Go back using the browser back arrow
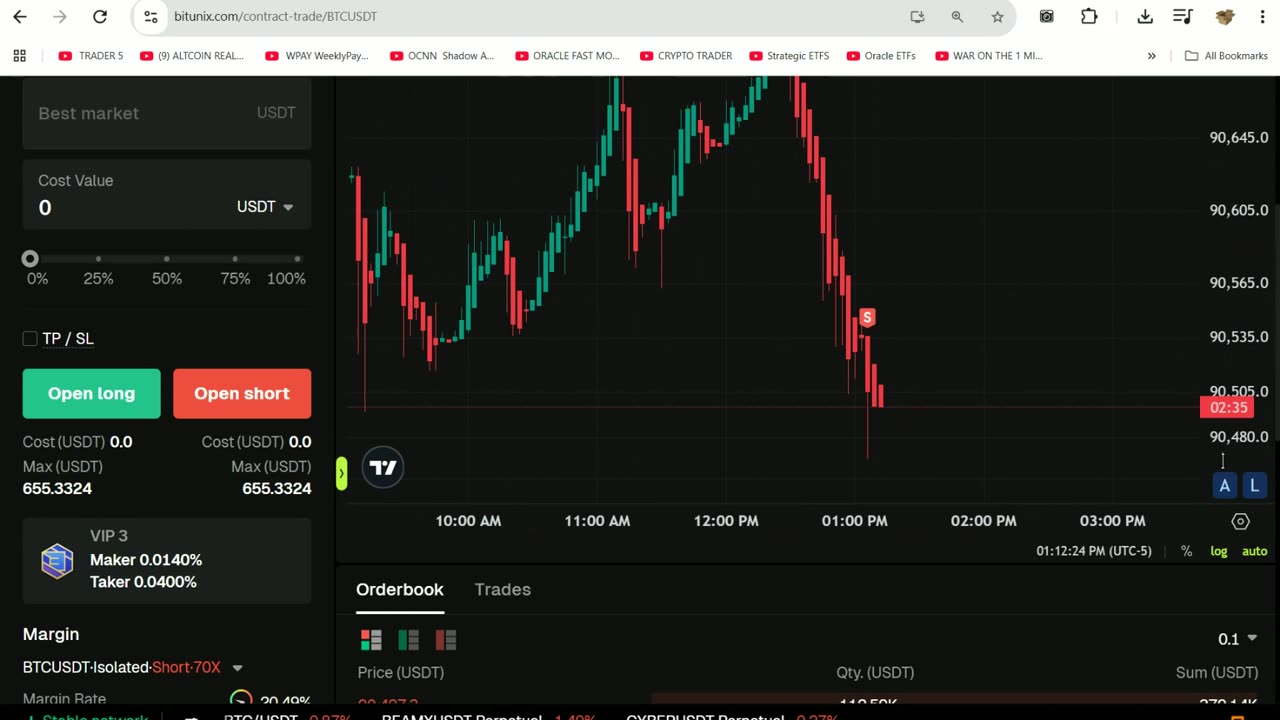1280x720 pixels. [20, 16]
